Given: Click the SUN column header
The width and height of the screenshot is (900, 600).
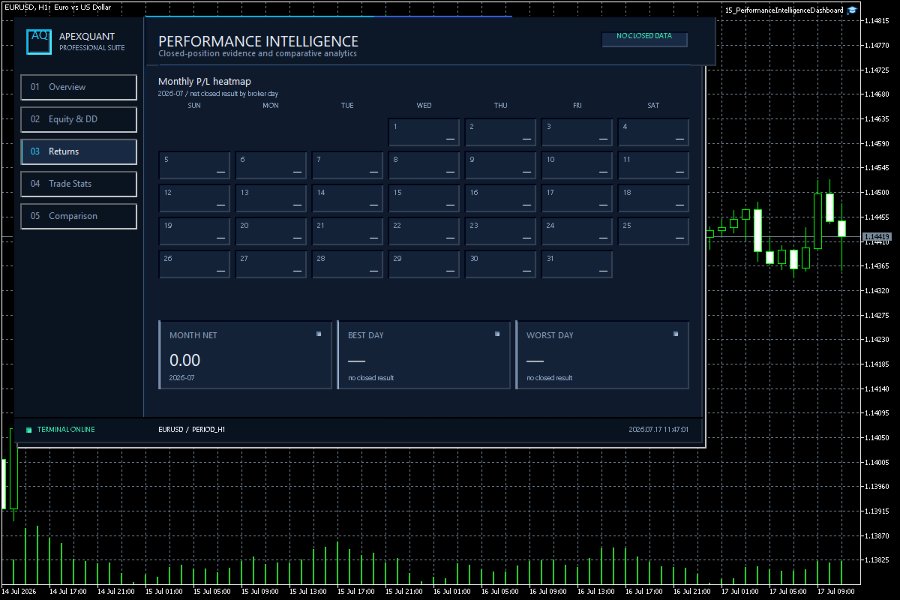Looking at the screenshot, I should tap(194, 106).
